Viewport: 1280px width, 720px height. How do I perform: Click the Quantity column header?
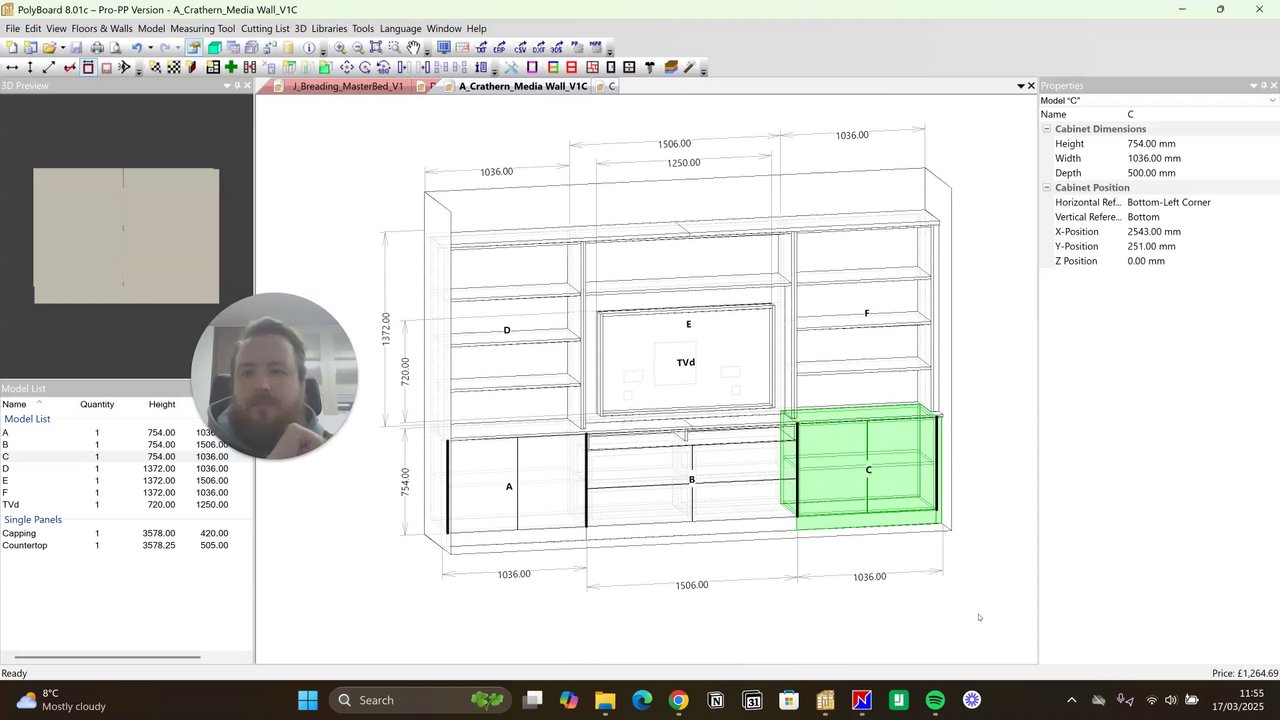click(x=97, y=404)
